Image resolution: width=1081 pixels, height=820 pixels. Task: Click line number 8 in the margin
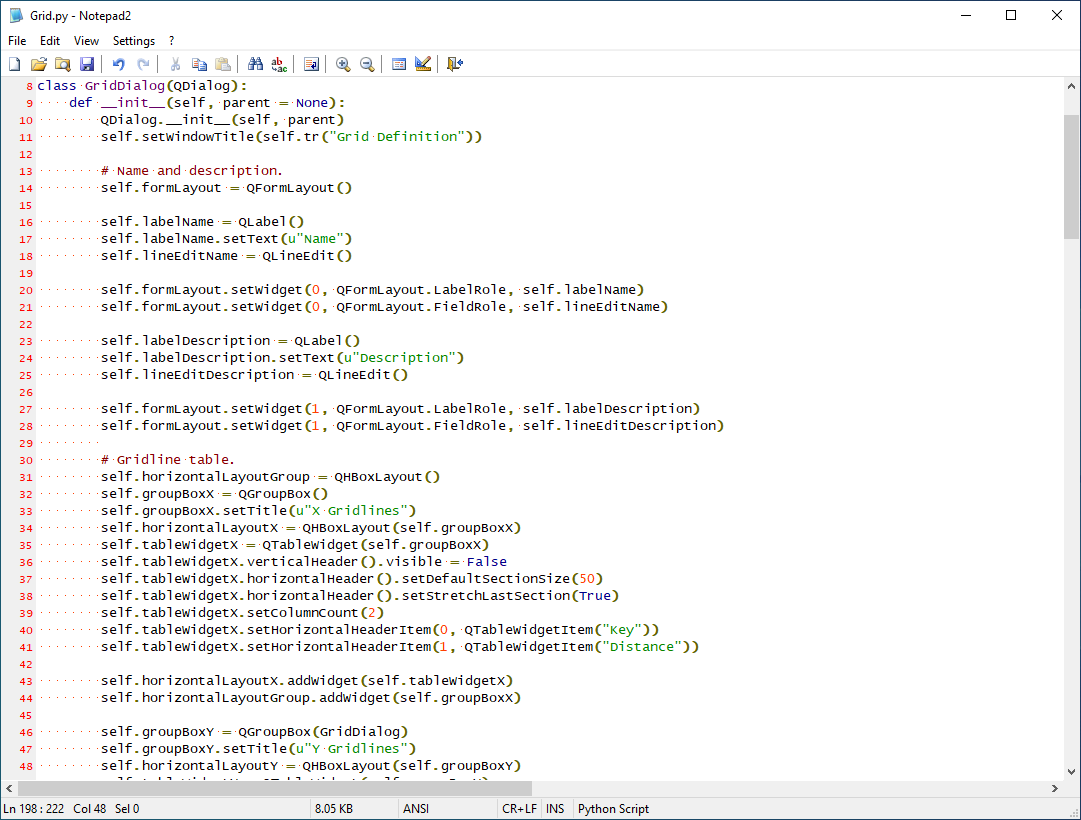coord(30,86)
